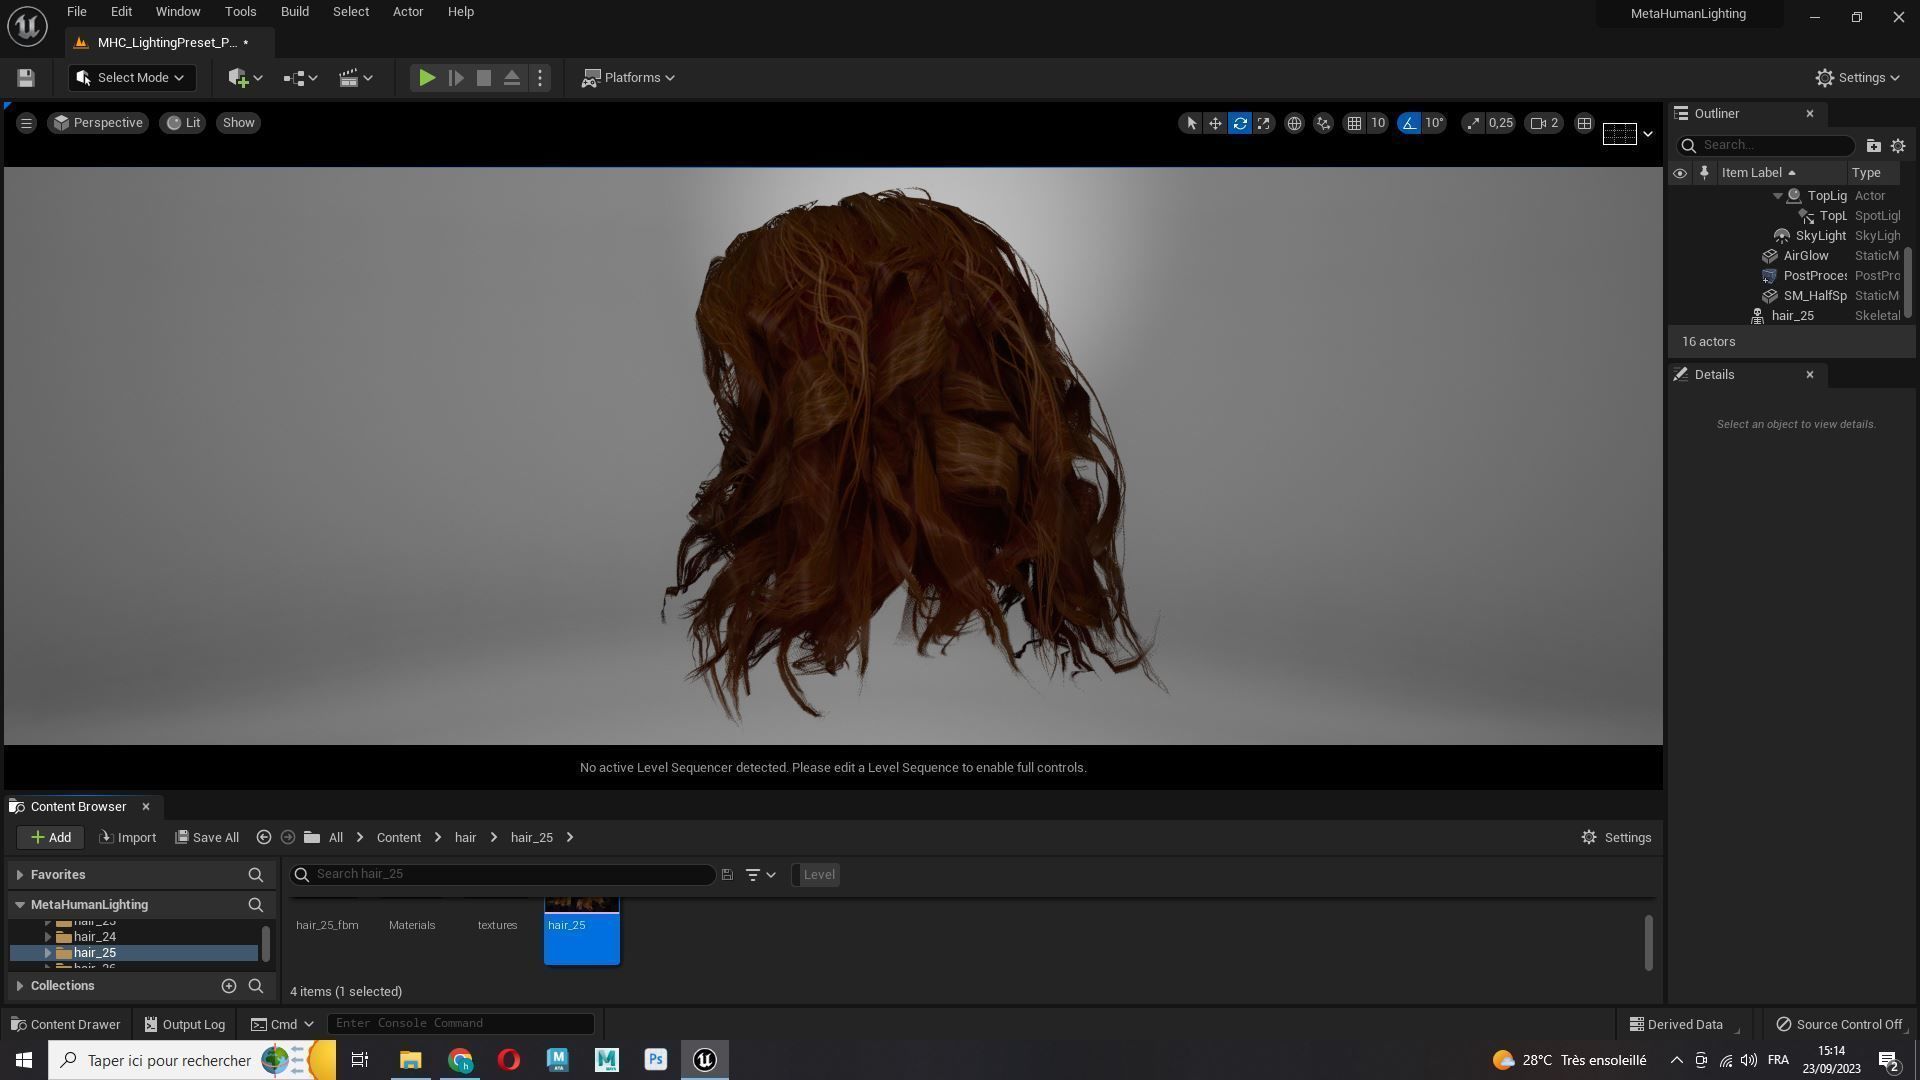The width and height of the screenshot is (1920, 1080).
Task: Open the Cinematics clapperboard menu
Action: coord(355,78)
